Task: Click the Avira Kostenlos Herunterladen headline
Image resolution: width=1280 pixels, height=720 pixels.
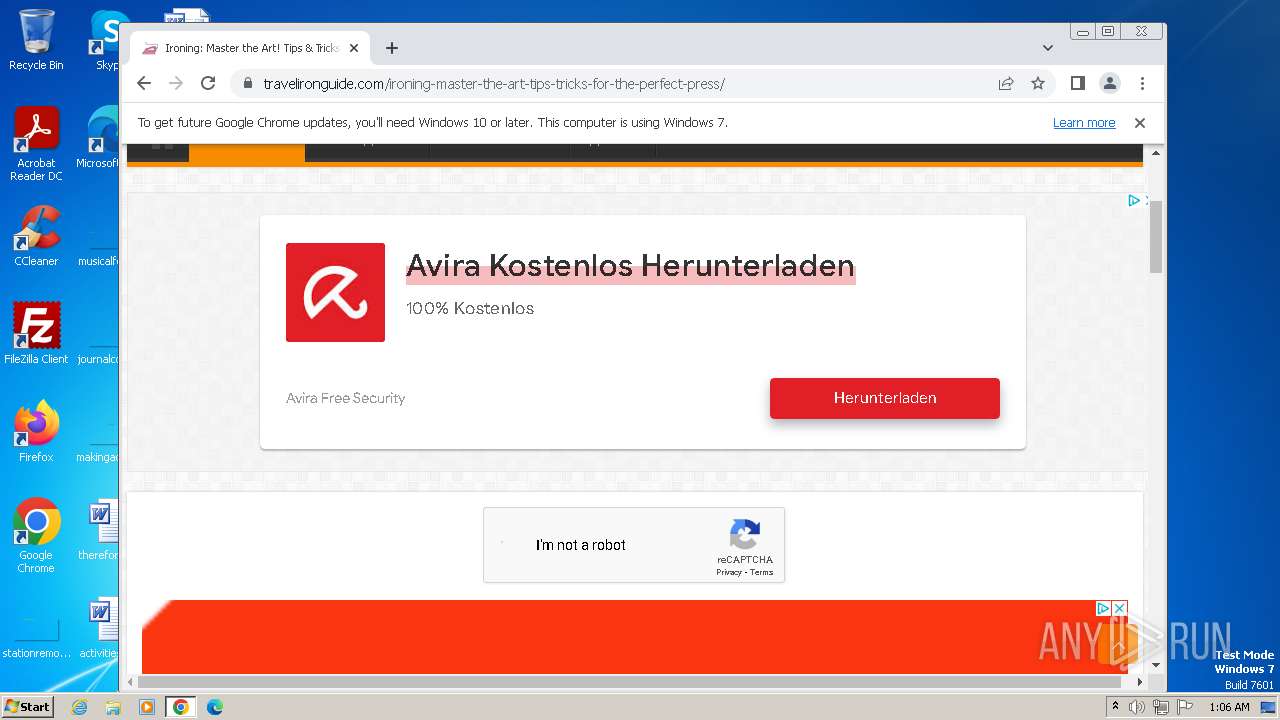Action: coord(630,266)
